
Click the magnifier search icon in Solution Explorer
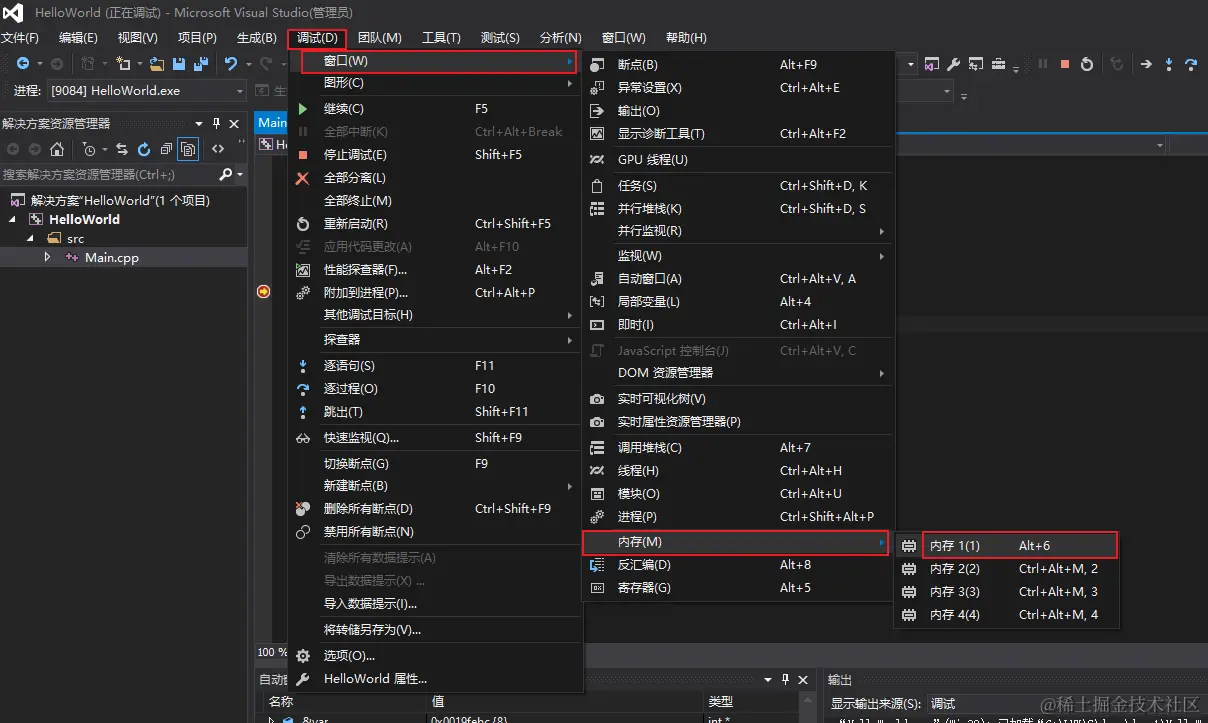[226, 174]
